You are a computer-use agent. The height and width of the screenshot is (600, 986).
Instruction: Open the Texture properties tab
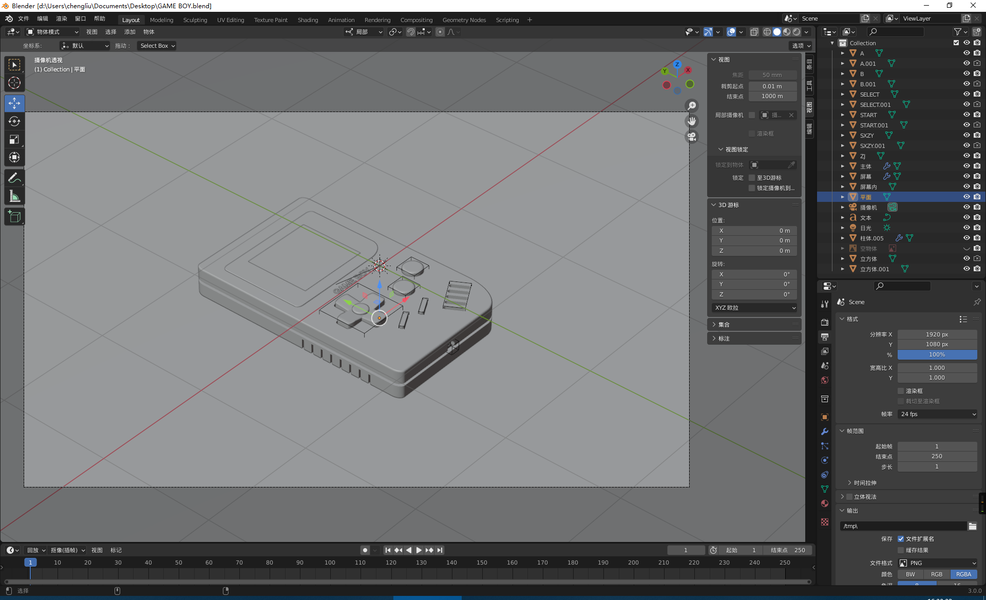(824, 522)
